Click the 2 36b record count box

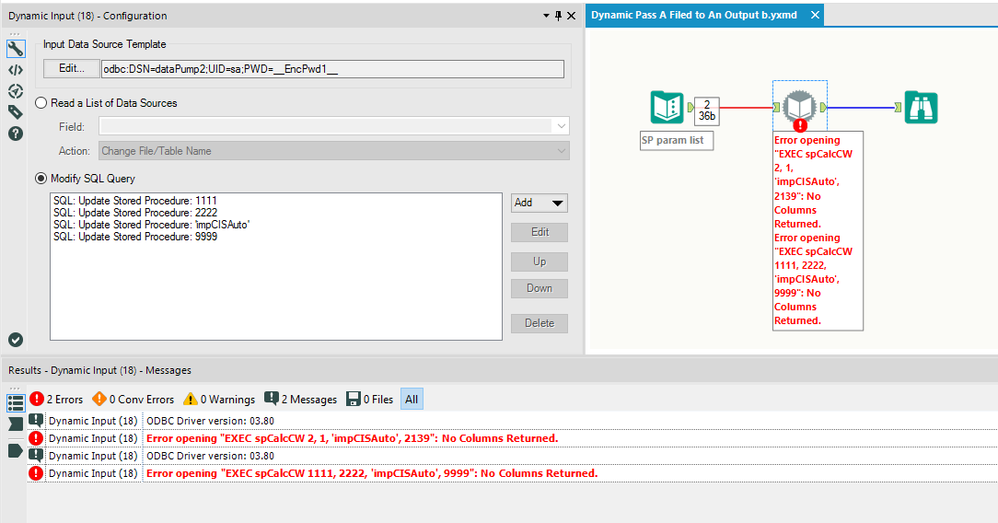click(x=706, y=111)
